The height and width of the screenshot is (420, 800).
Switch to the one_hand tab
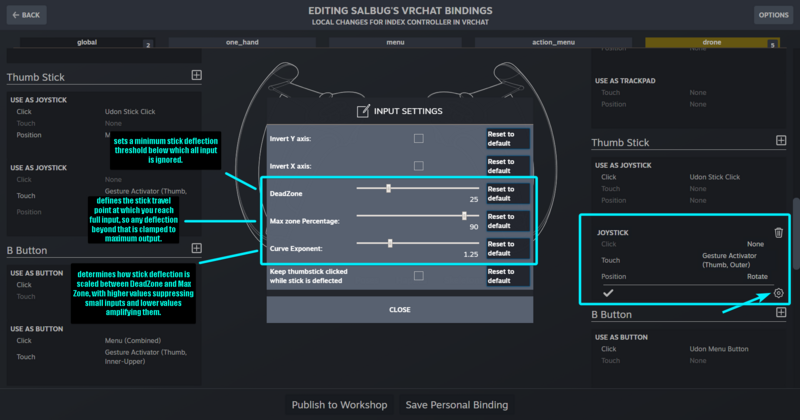click(x=242, y=42)
